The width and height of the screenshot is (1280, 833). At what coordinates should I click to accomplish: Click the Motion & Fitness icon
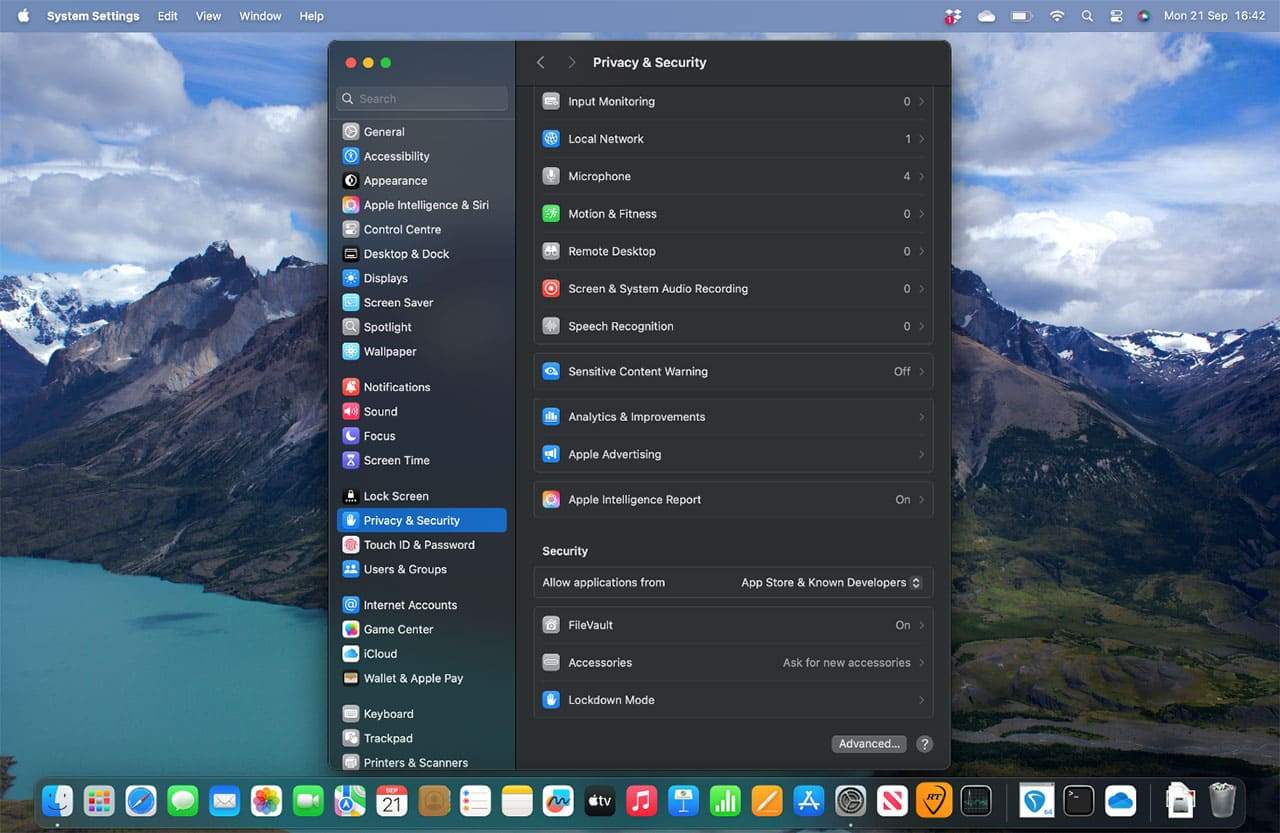tap(551, 214)
